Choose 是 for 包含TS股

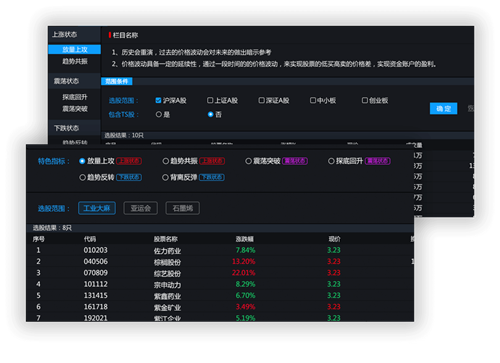point(159,114)
